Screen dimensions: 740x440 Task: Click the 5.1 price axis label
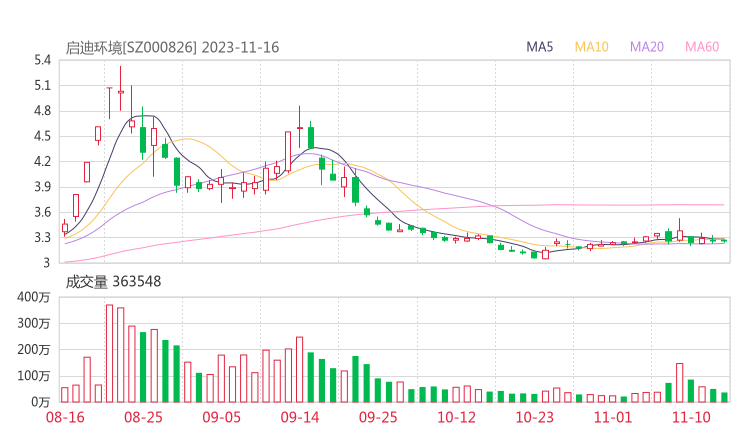pos(42,85)
